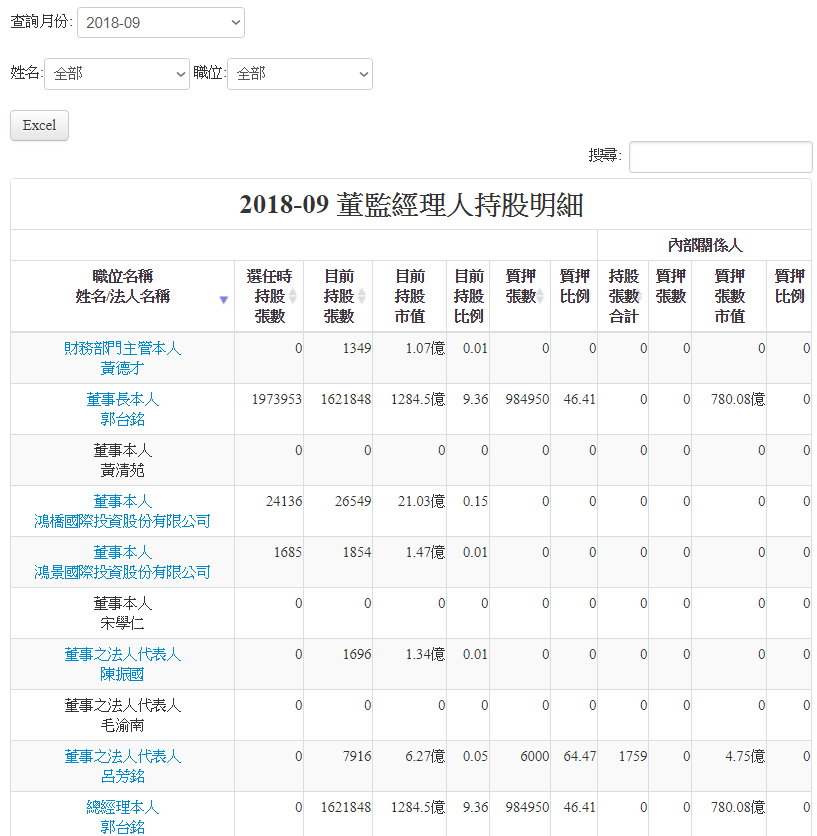Expand the 職位 dropdown
The height and width of the screenshot is (836, 817).
coord(300,73)
